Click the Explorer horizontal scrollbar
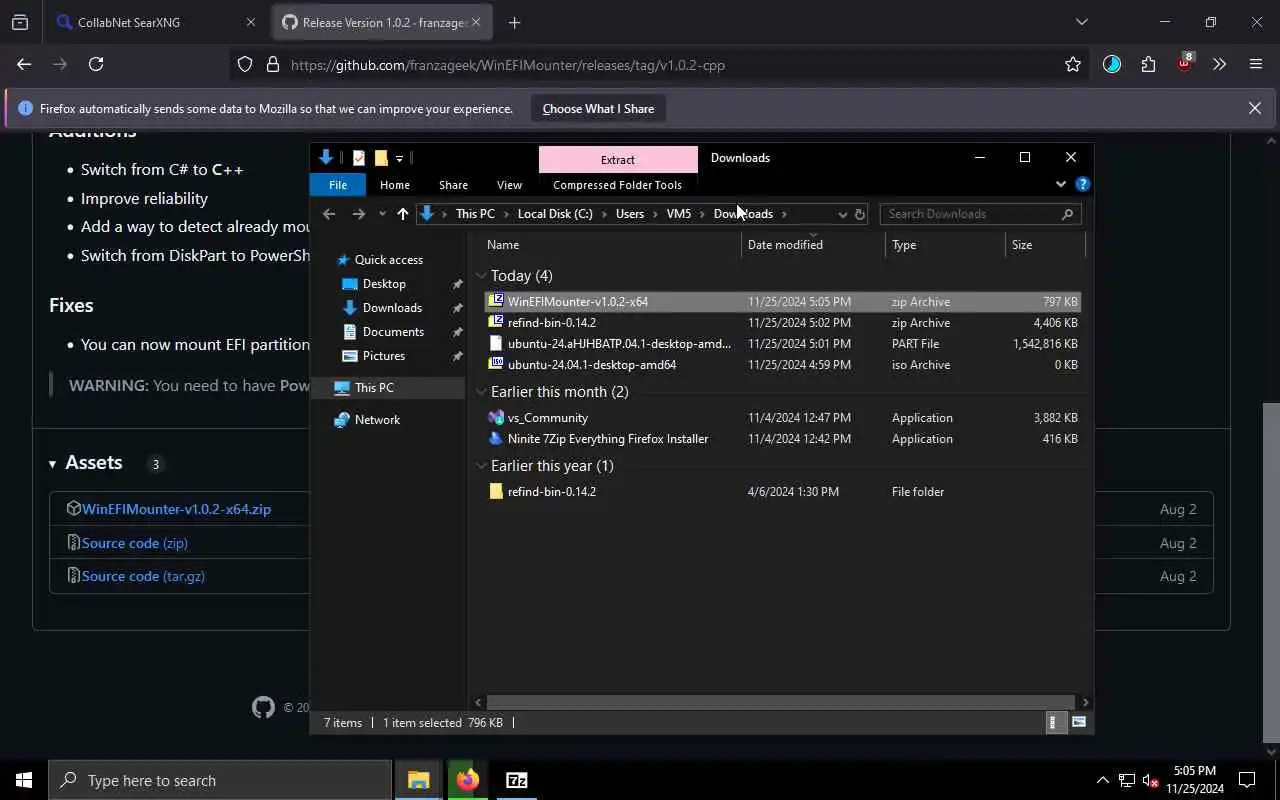Screen dimensions: 1280x800 (781, 703)
